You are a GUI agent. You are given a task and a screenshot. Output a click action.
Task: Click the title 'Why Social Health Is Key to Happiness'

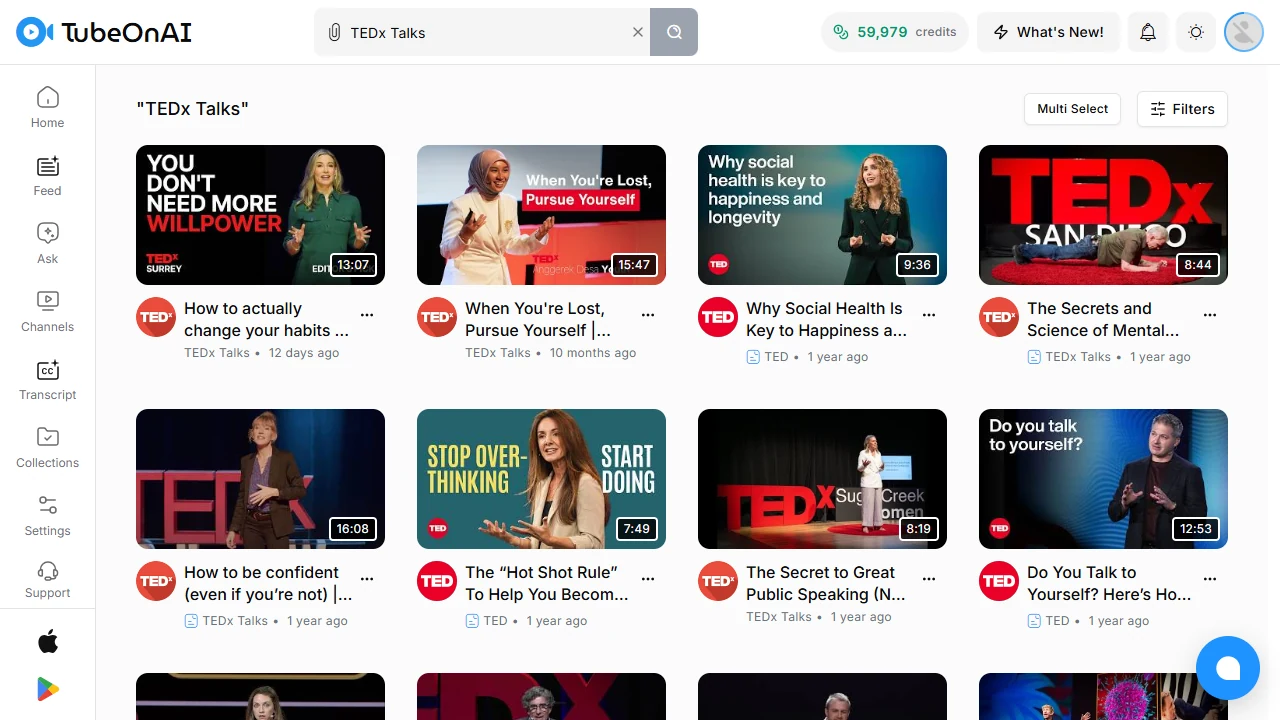[x=826, y=319]
